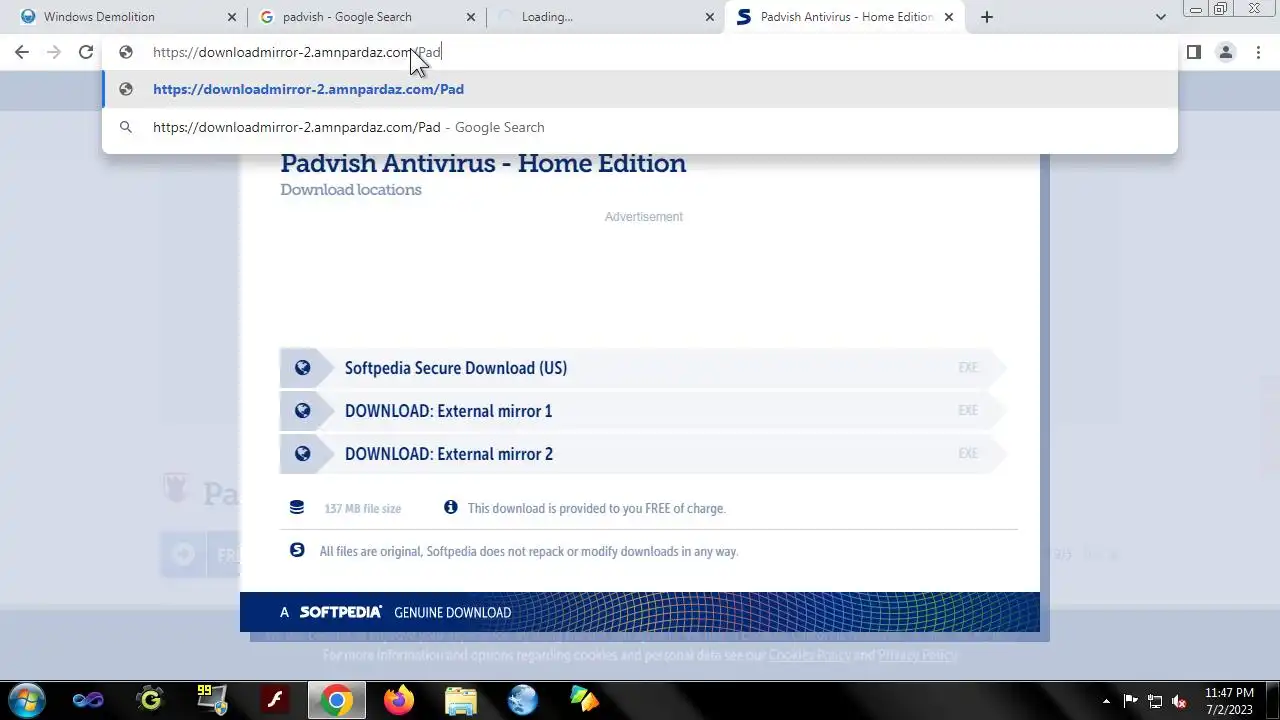
Task: Launch the Flash icon in taskbar
Action: pyautogui.click(x=274, y=700)
